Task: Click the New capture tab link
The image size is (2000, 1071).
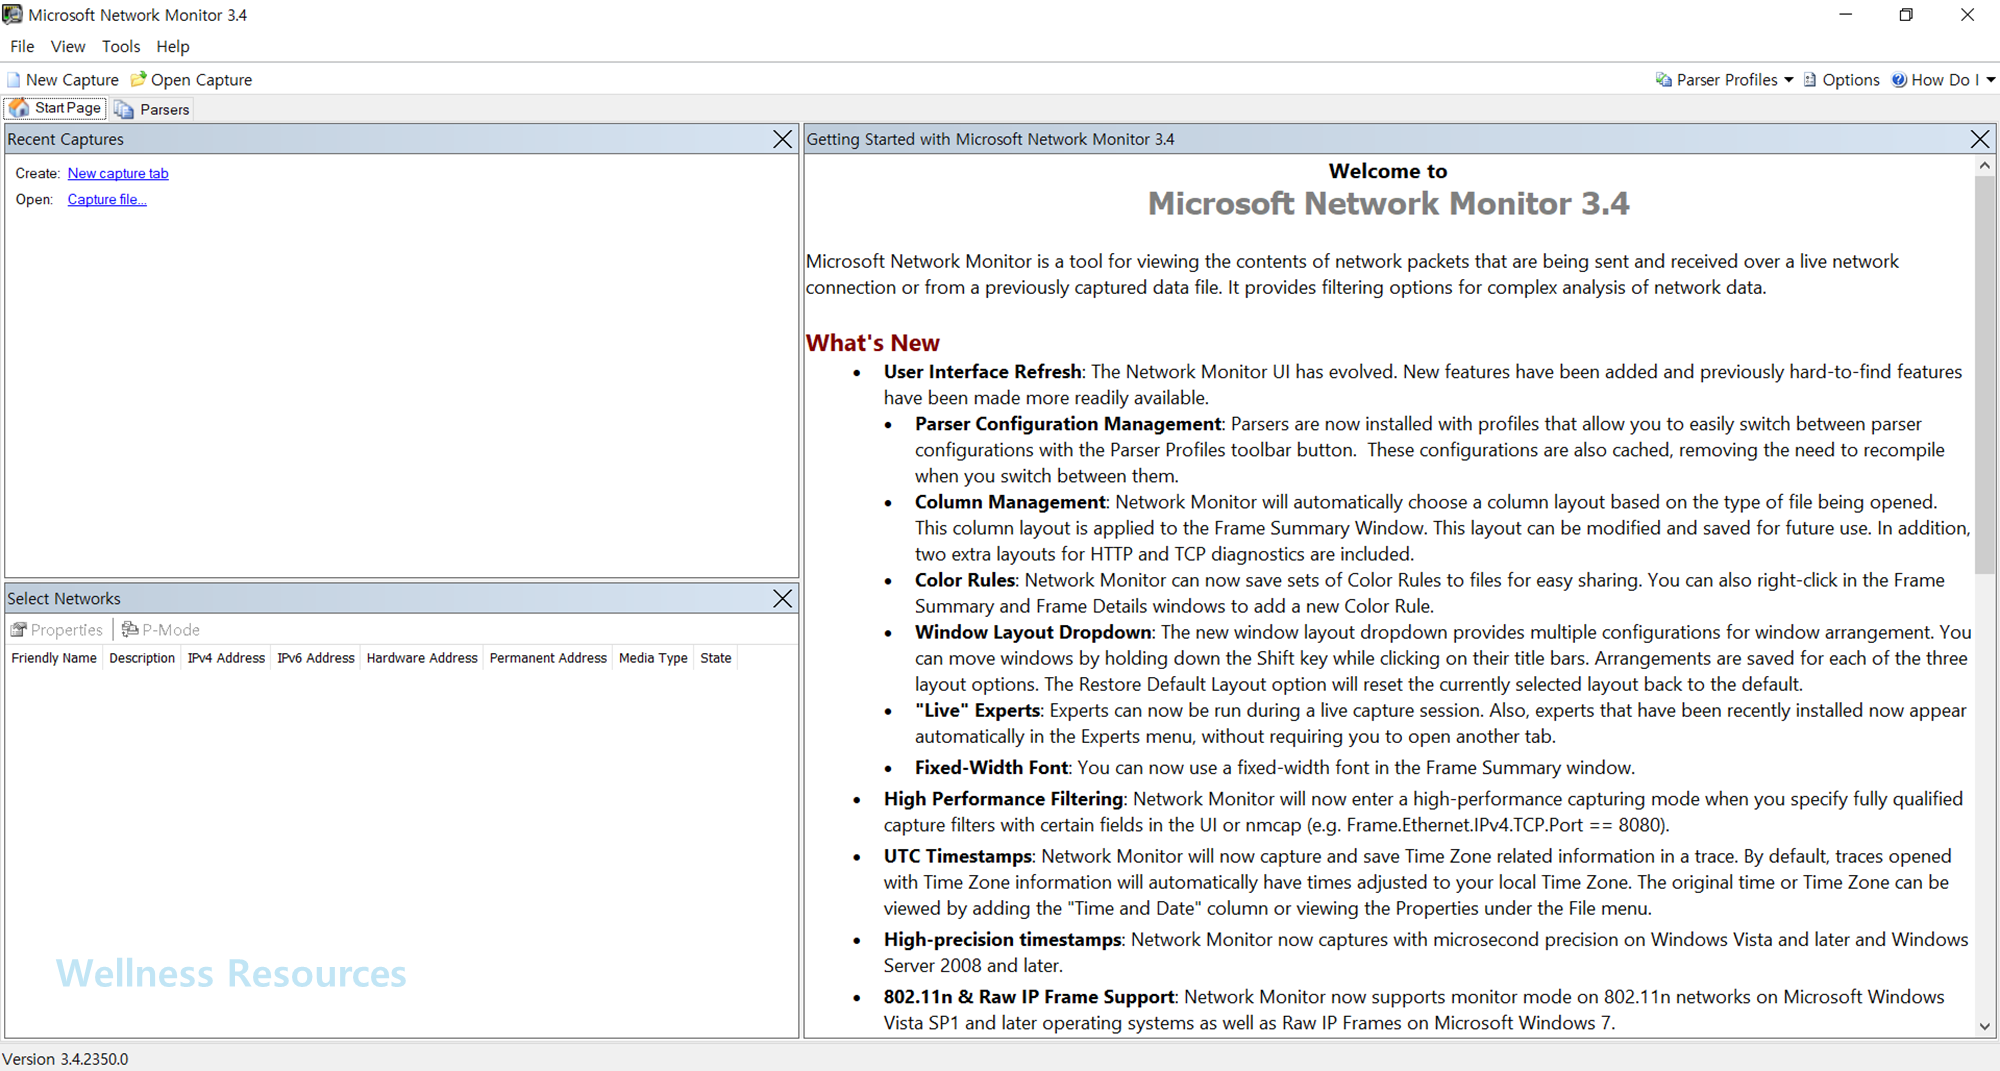Action: click(x=118, y=173)
